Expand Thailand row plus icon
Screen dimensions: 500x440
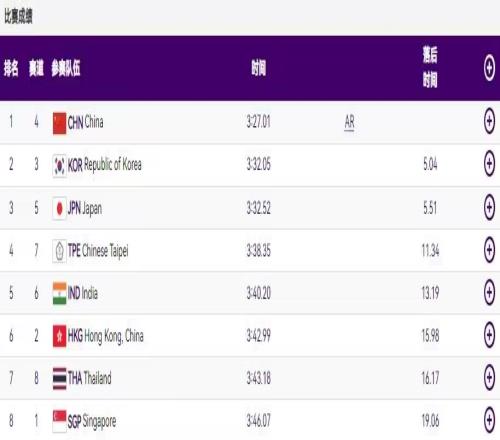[x=489, y=377]
